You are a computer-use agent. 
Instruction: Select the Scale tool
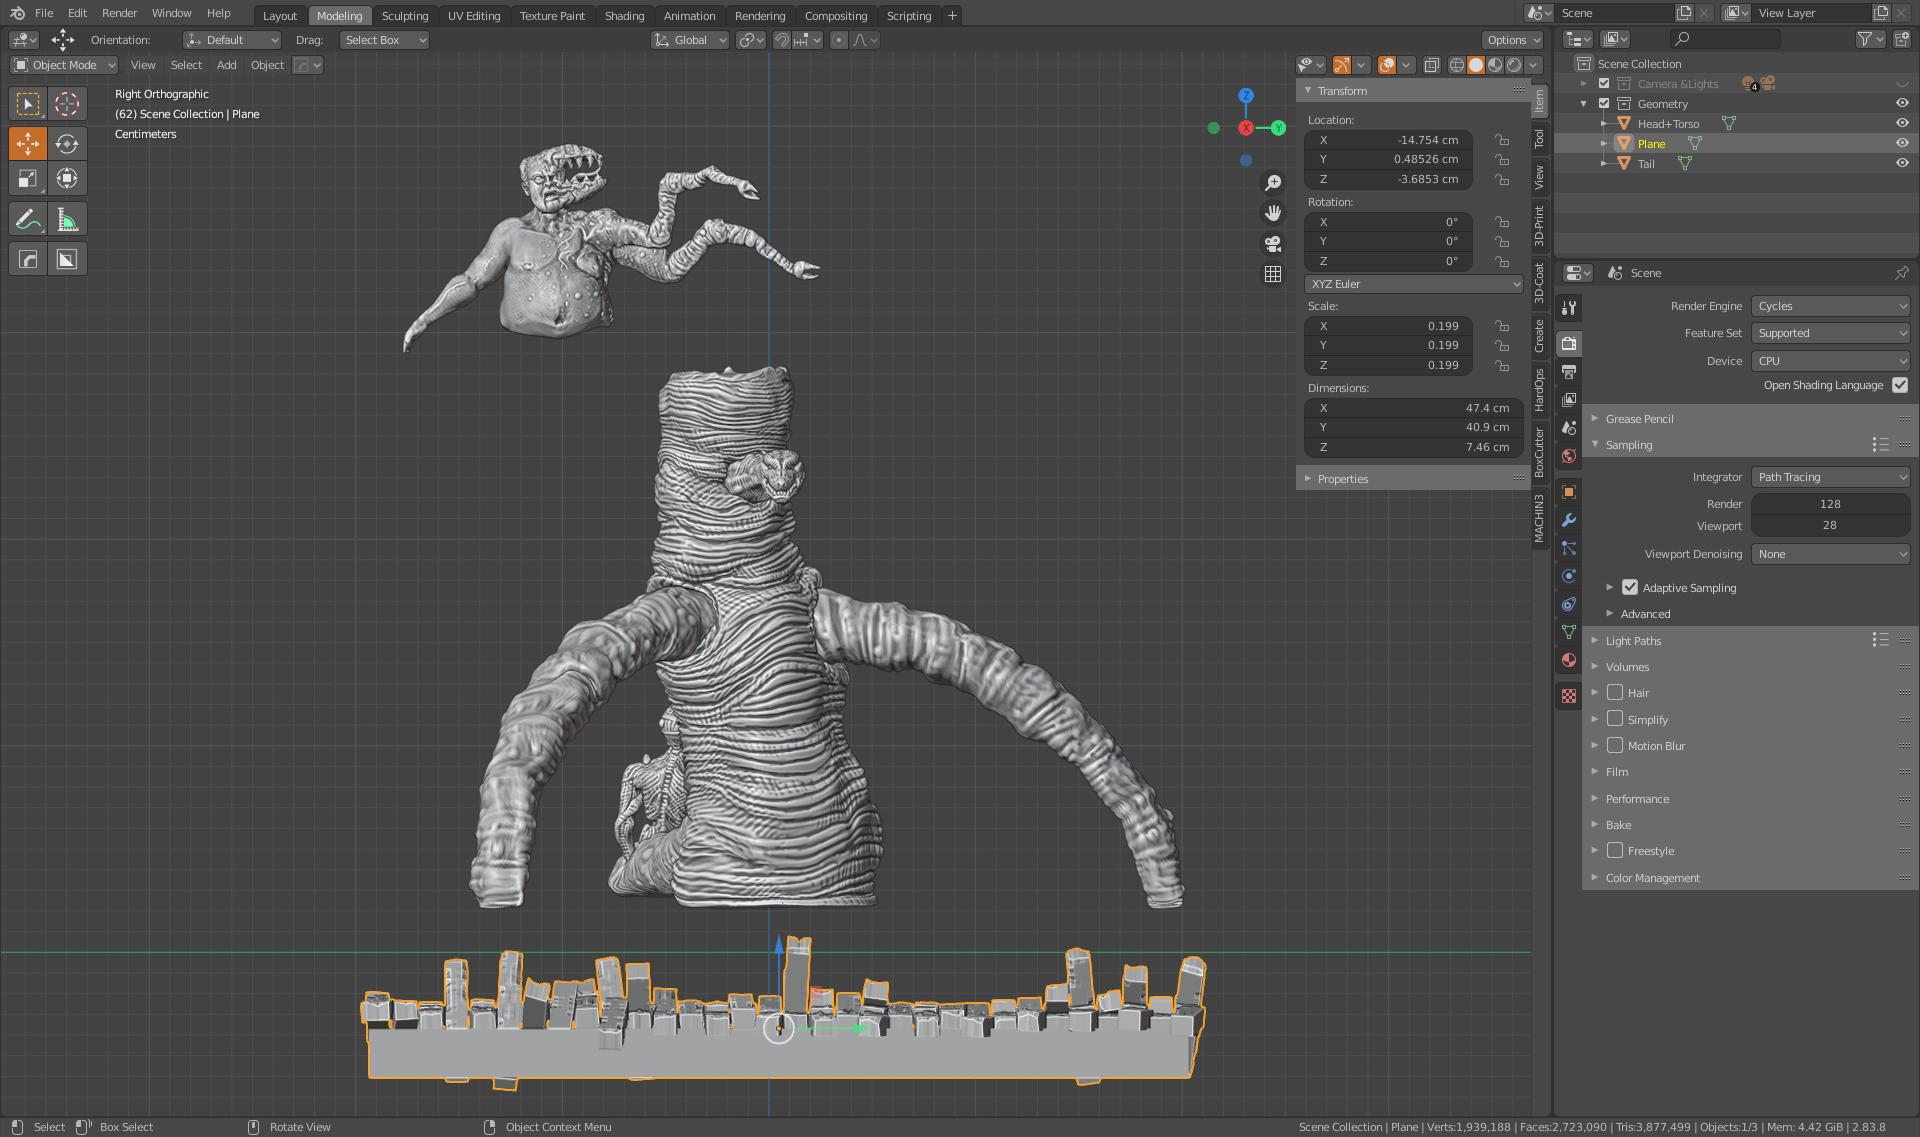(x=27, y=178)
